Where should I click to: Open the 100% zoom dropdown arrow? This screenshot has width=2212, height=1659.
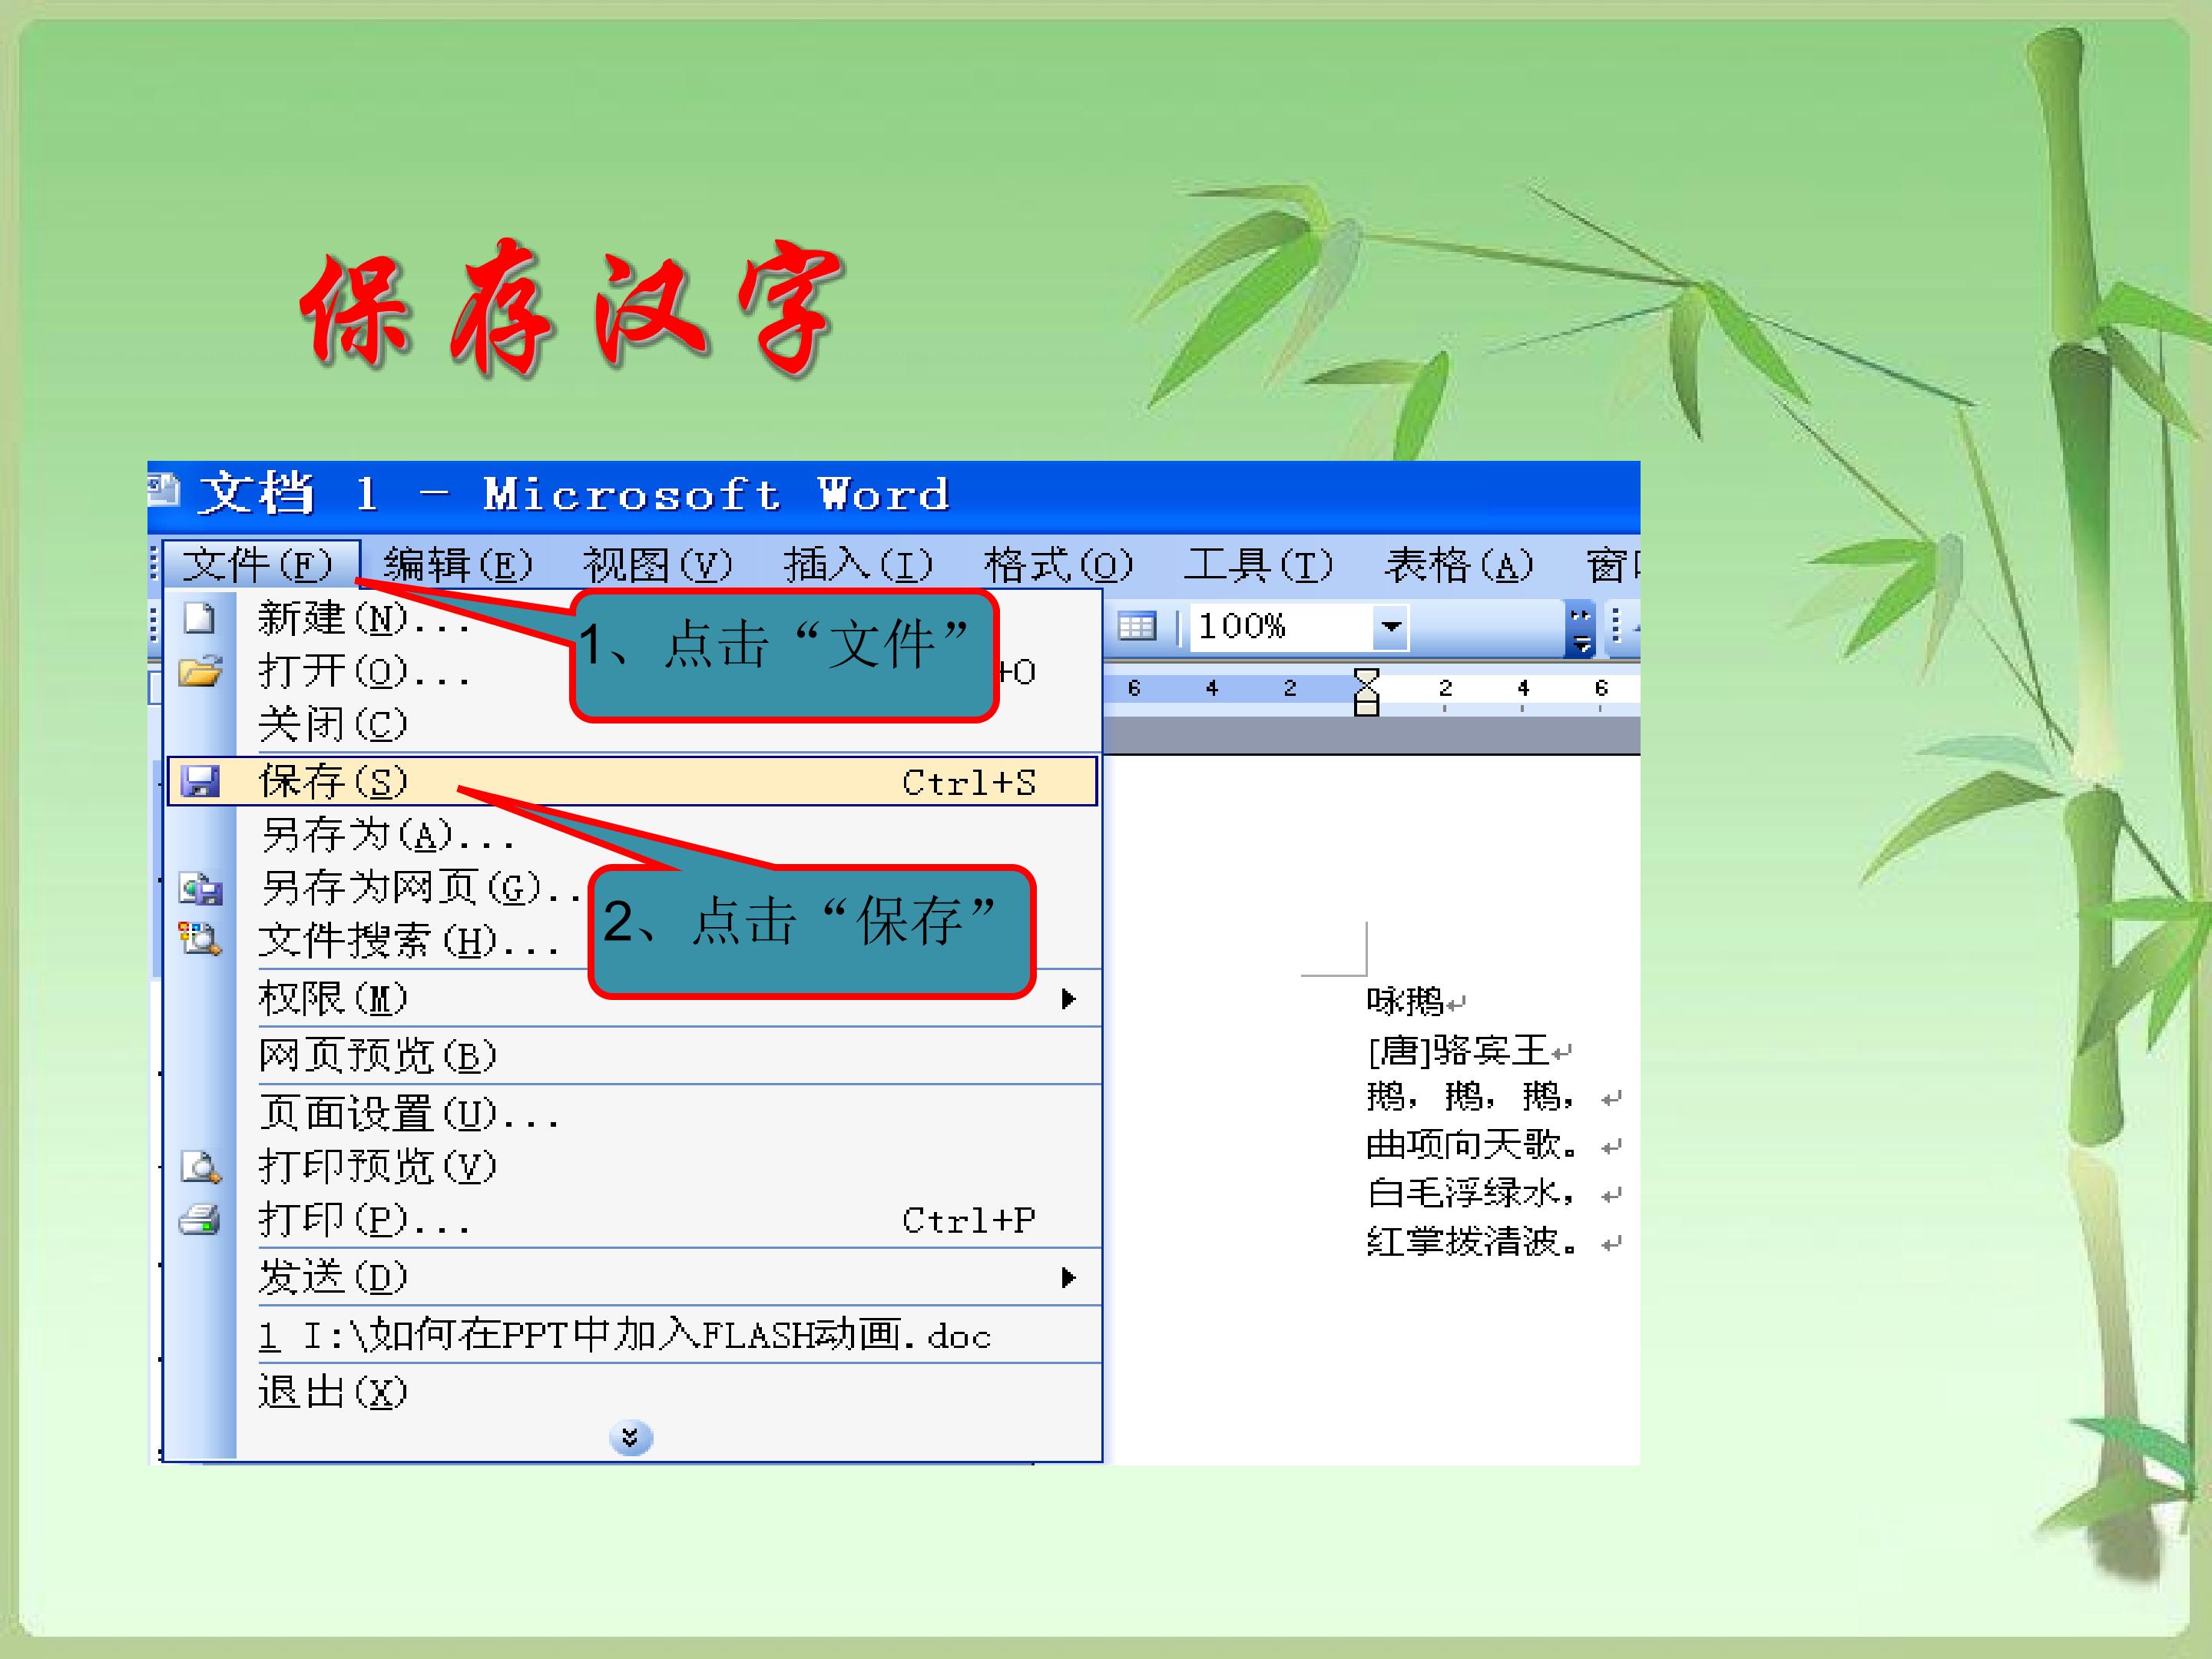(x=1391, y=627)
